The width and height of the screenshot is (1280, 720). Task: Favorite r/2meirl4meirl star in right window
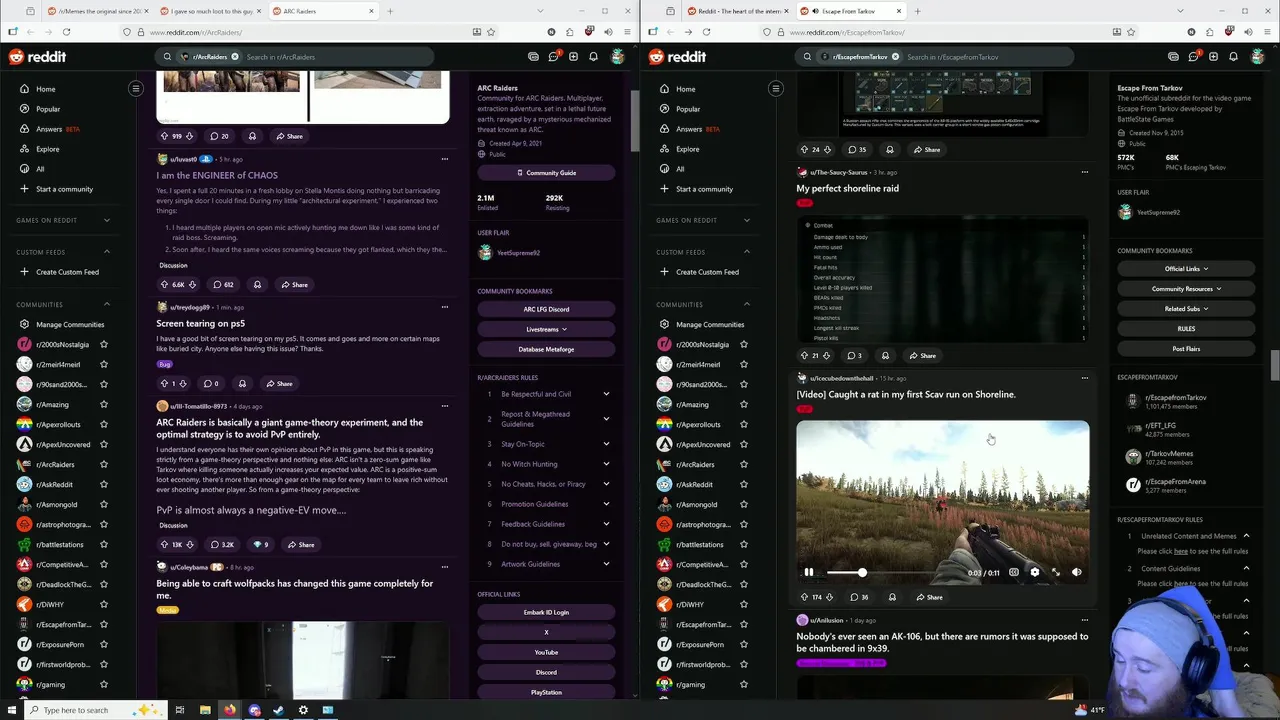coord(744,364)
